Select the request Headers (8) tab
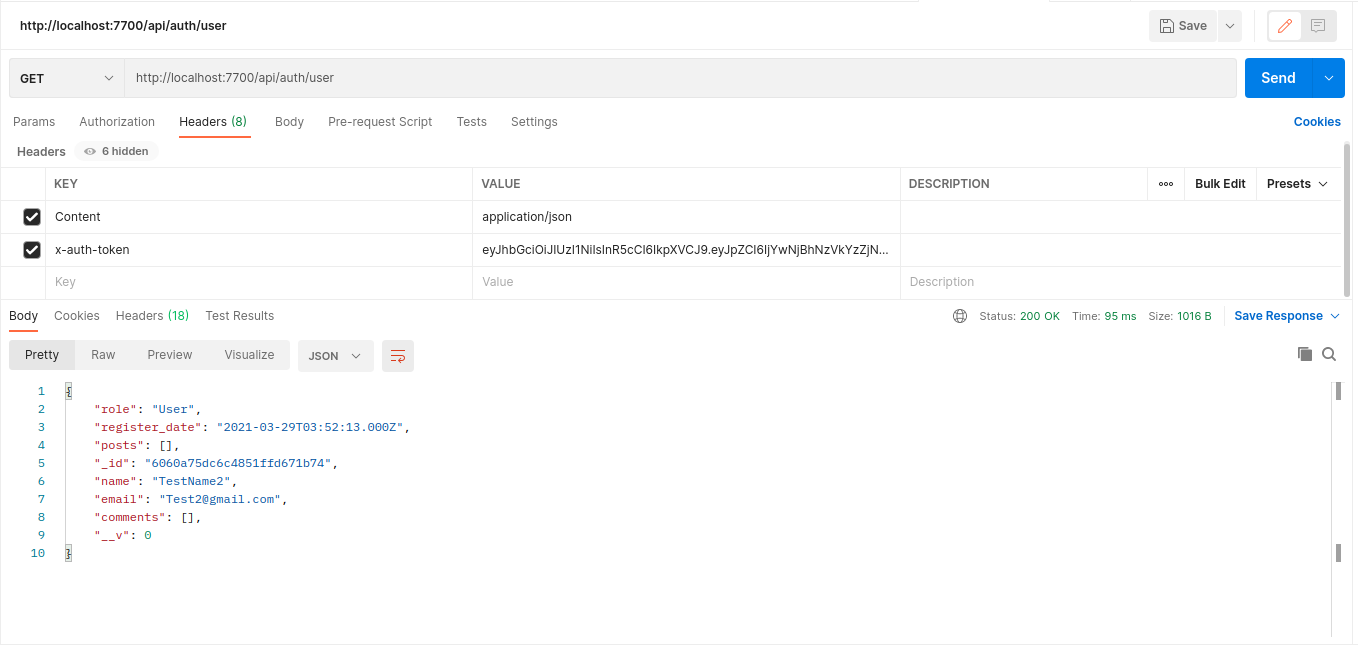The image size is (1358, 648). point(213,122)
